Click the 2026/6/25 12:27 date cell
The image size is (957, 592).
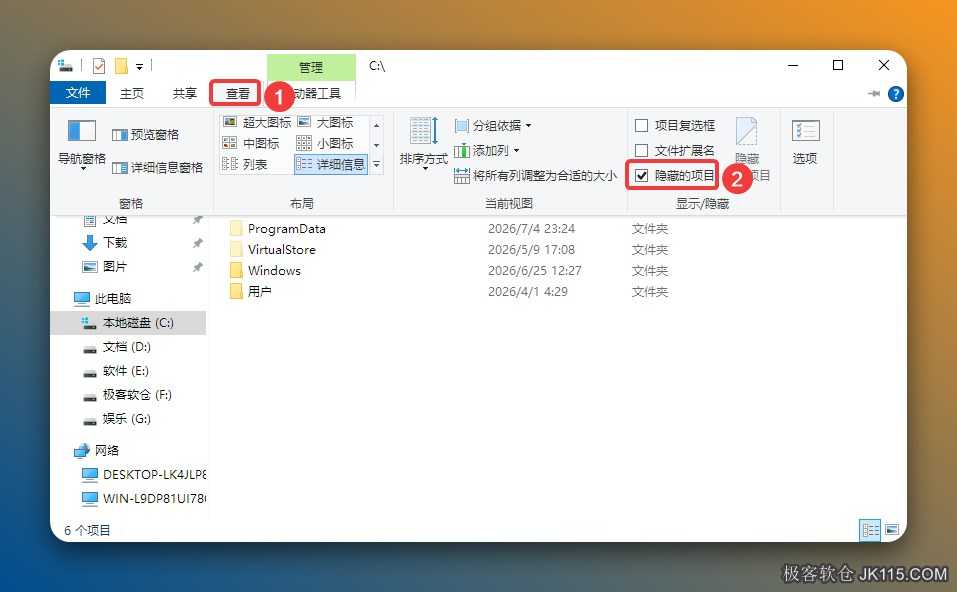coord(535,270)
